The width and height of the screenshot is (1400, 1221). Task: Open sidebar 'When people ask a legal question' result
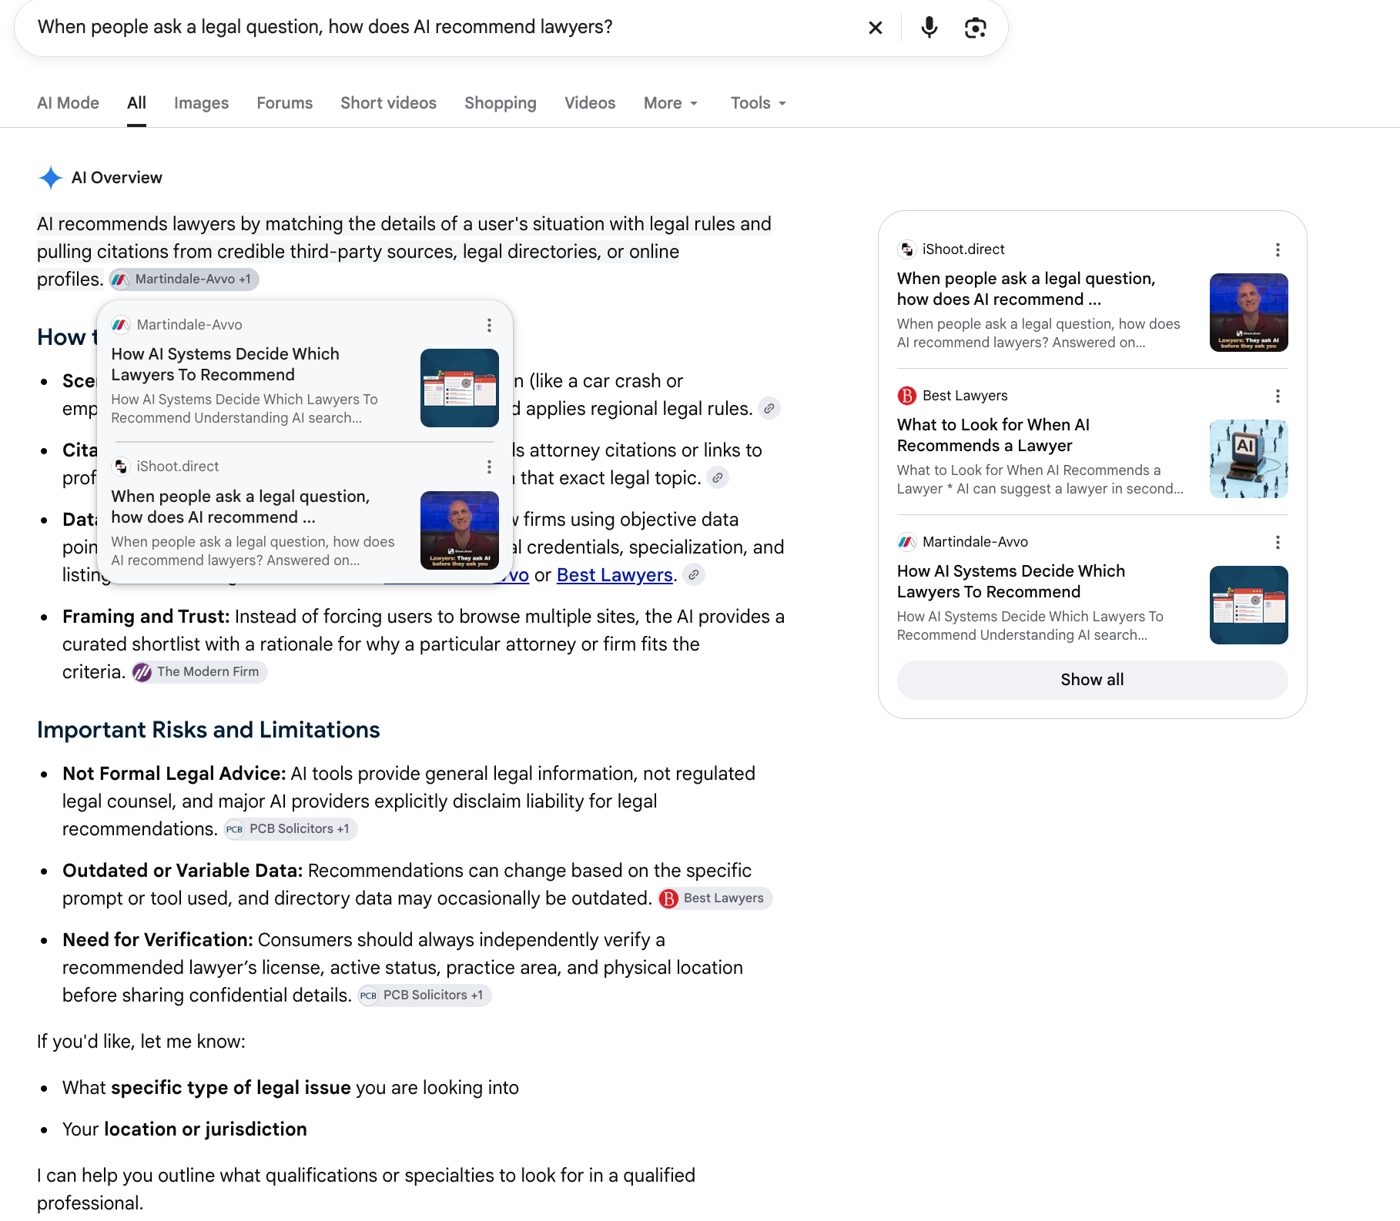1026,289
